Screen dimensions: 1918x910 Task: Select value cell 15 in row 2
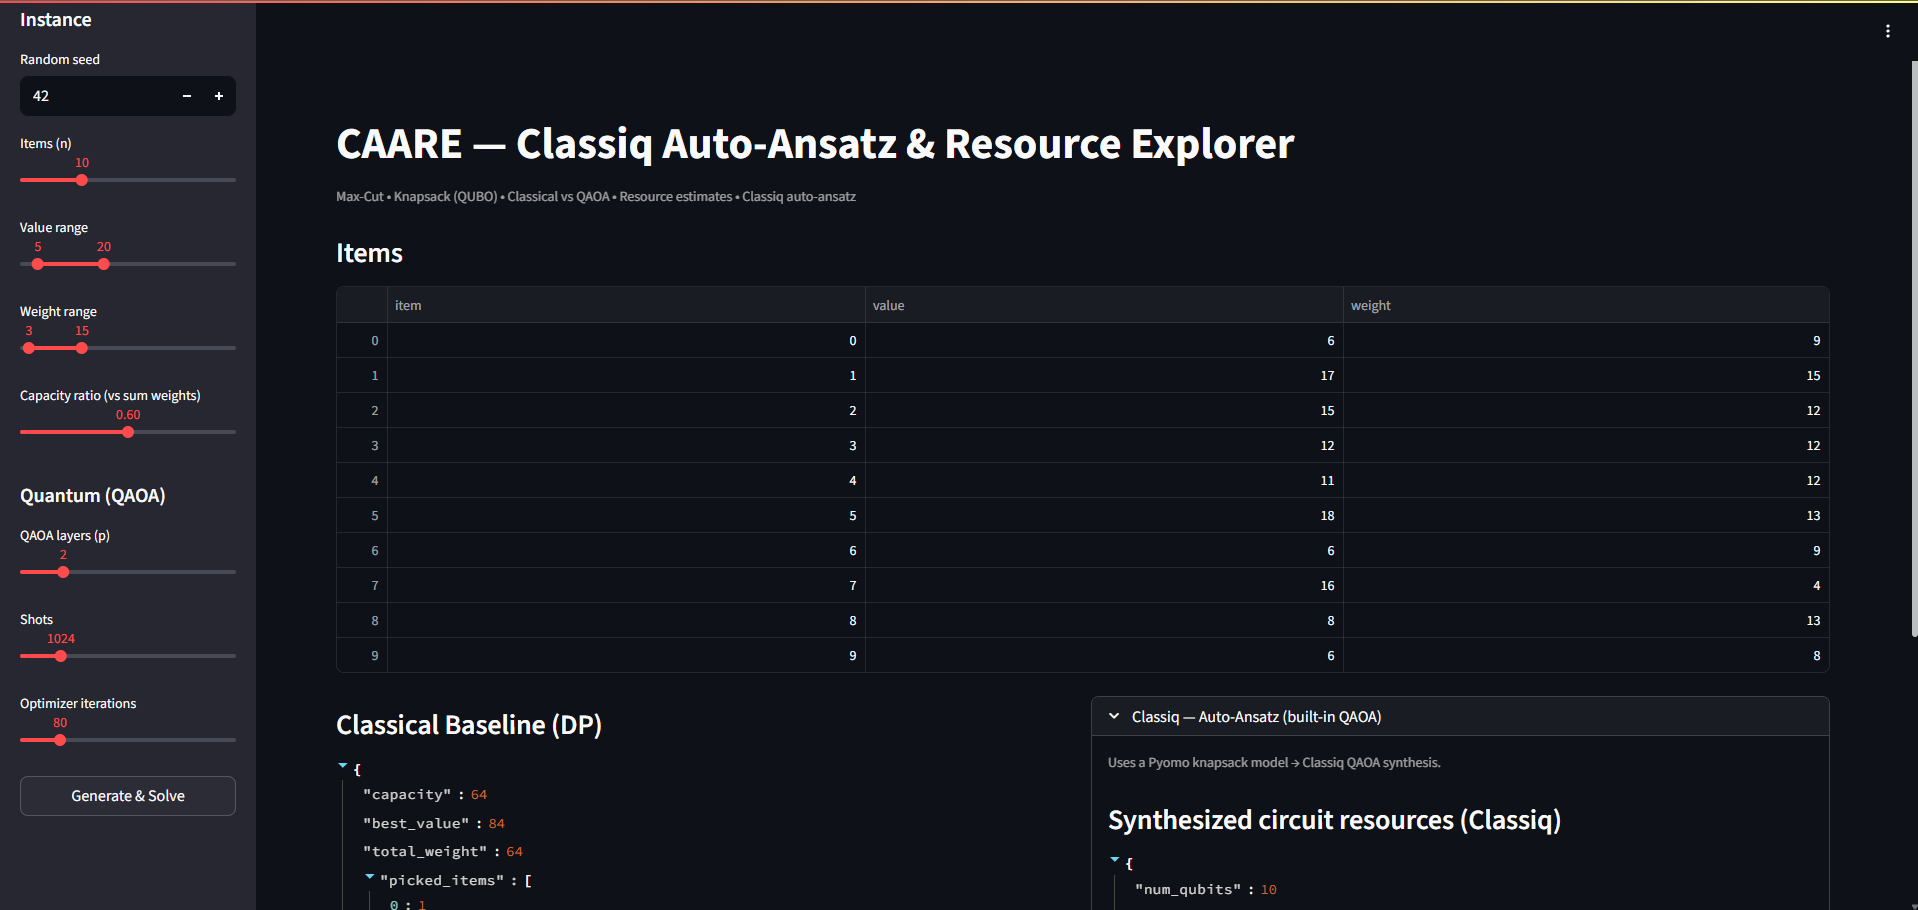[x=1104, y=411]
